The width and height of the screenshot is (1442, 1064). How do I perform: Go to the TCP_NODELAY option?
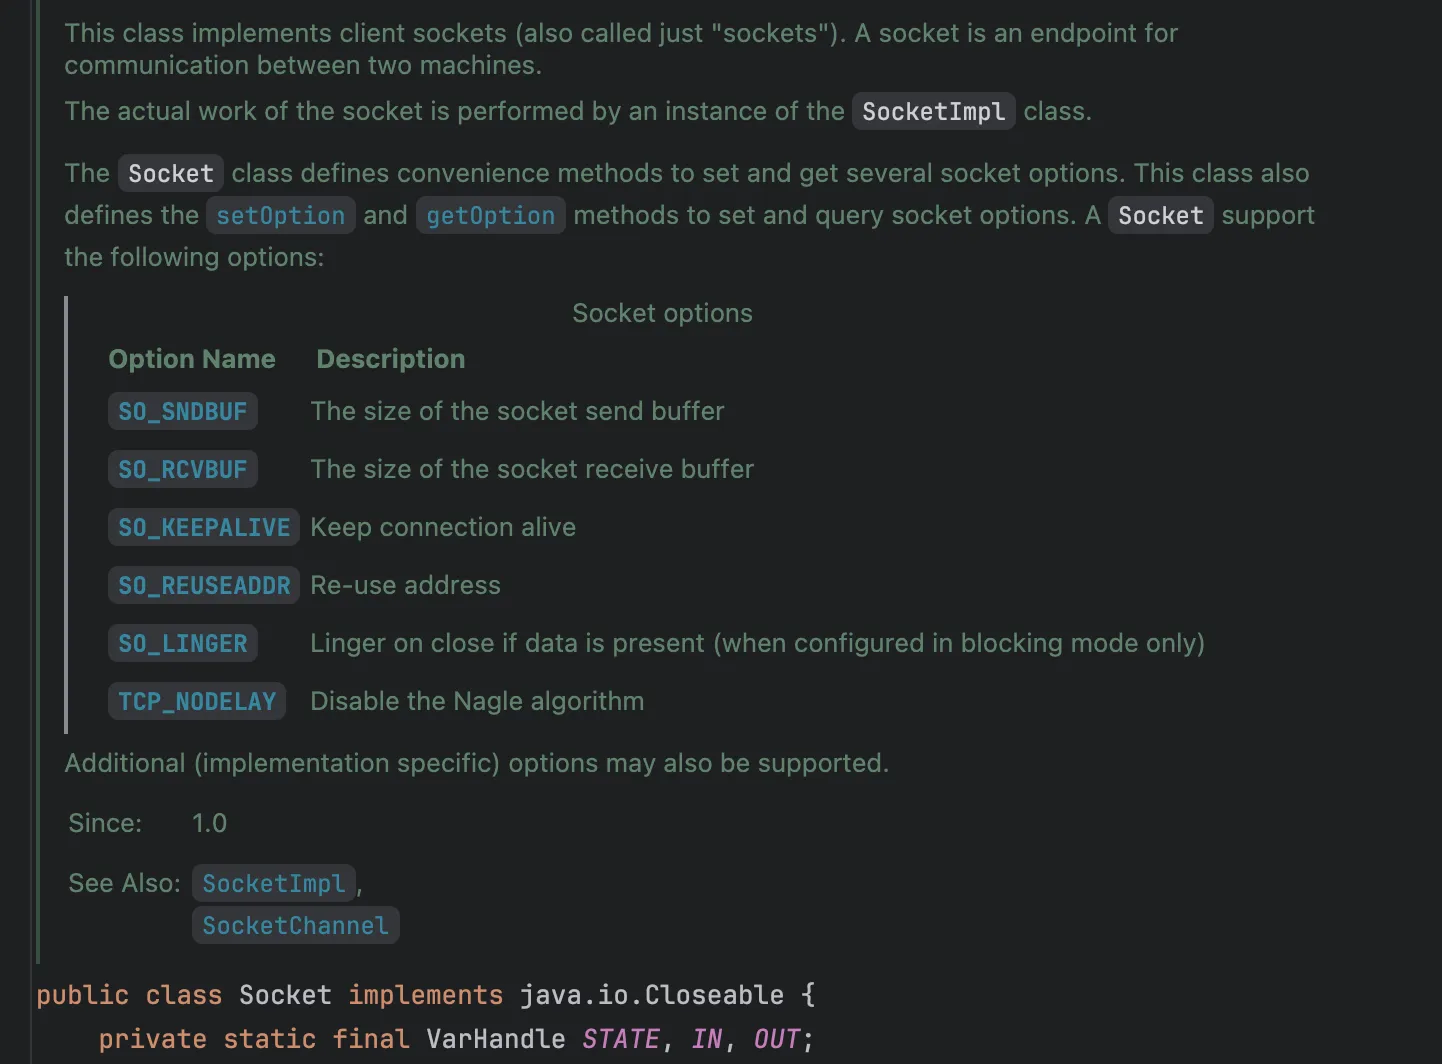[197, 702]
